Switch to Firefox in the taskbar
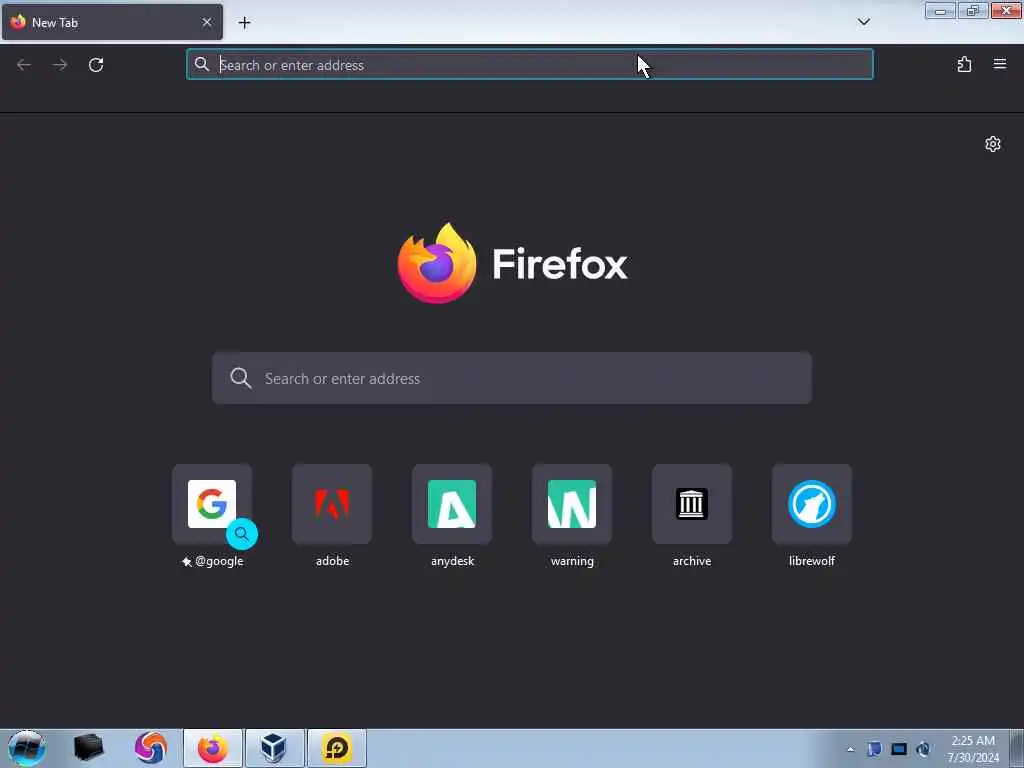This screenshot has width=1024, height=768. click(x=213, y=748)
